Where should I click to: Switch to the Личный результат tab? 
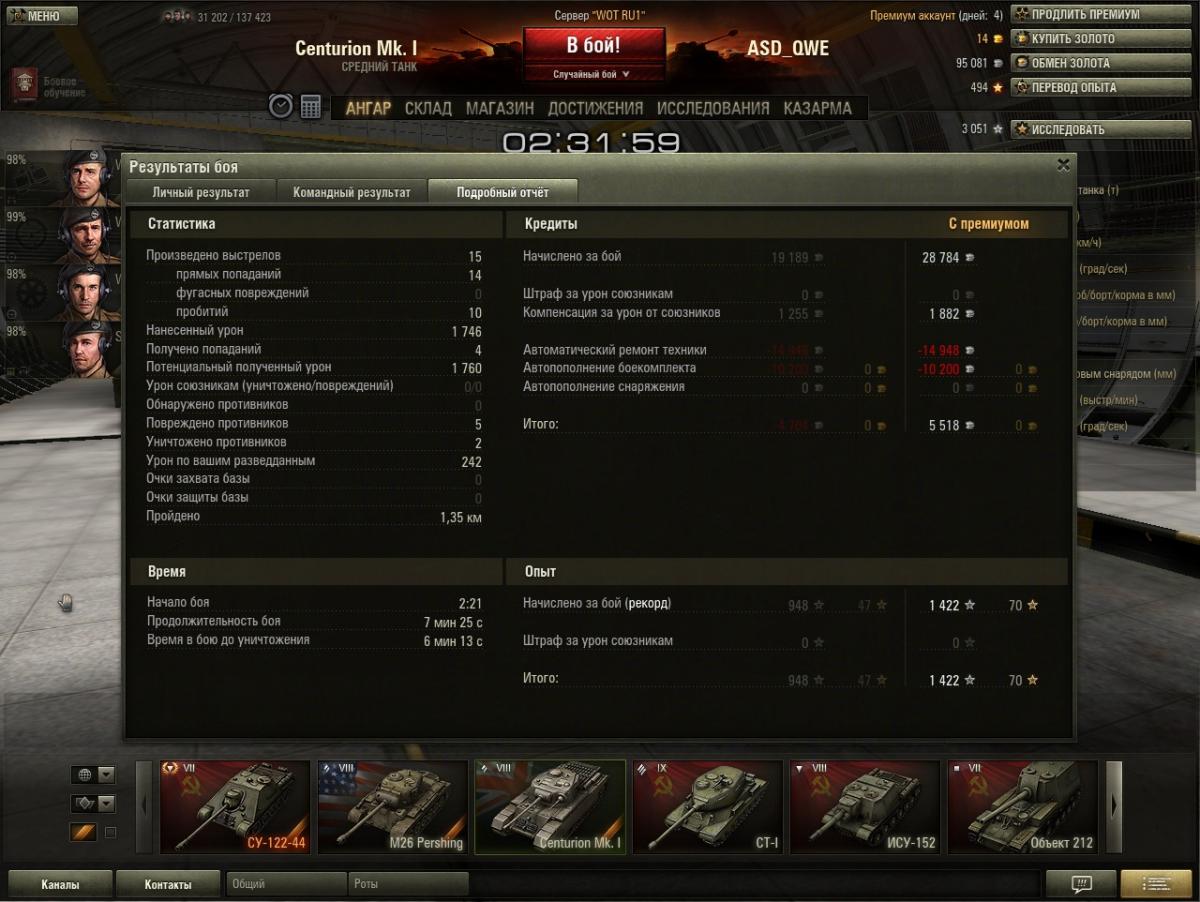[x=201, y=192]
